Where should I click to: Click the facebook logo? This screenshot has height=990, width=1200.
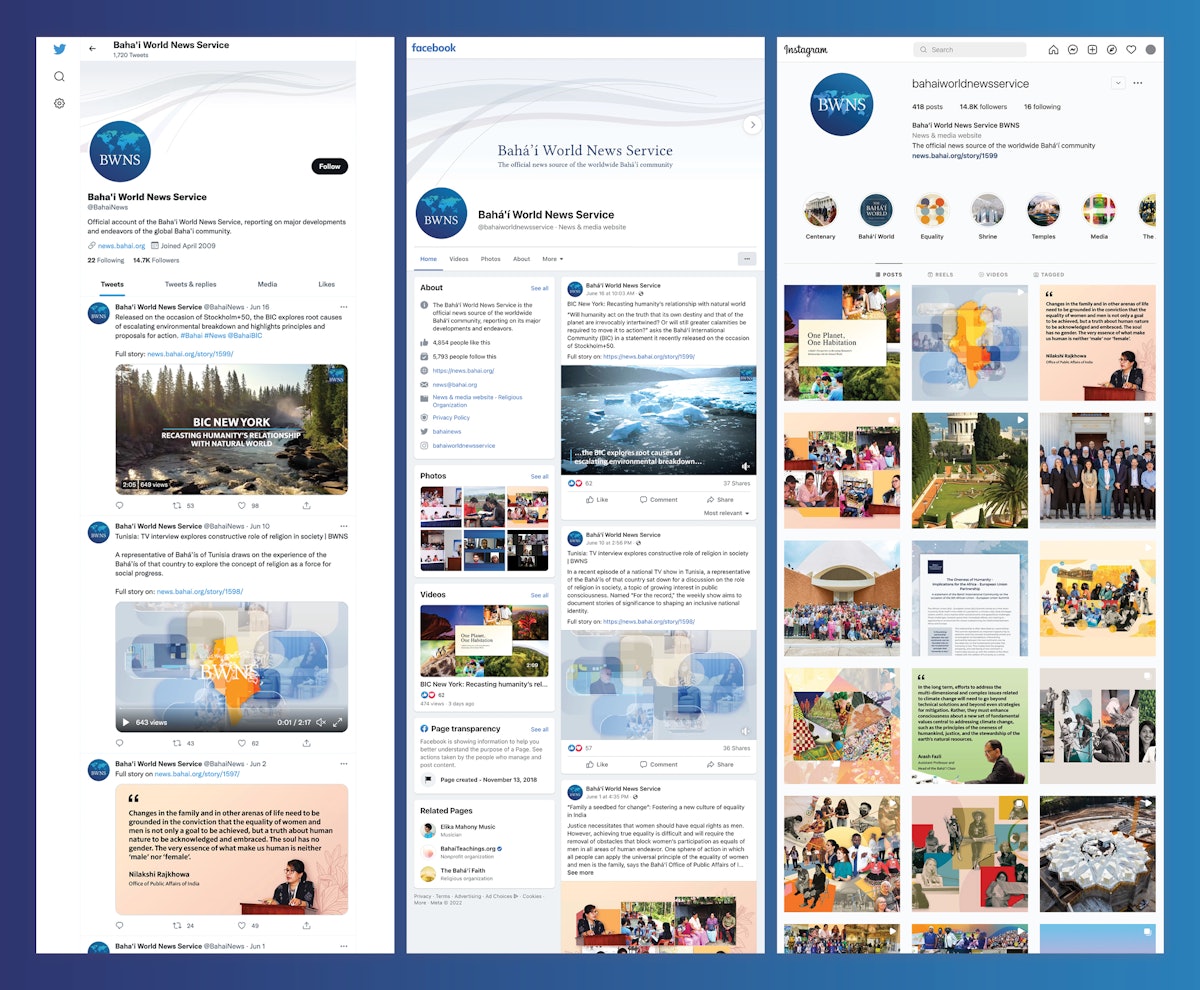point(433,48)
